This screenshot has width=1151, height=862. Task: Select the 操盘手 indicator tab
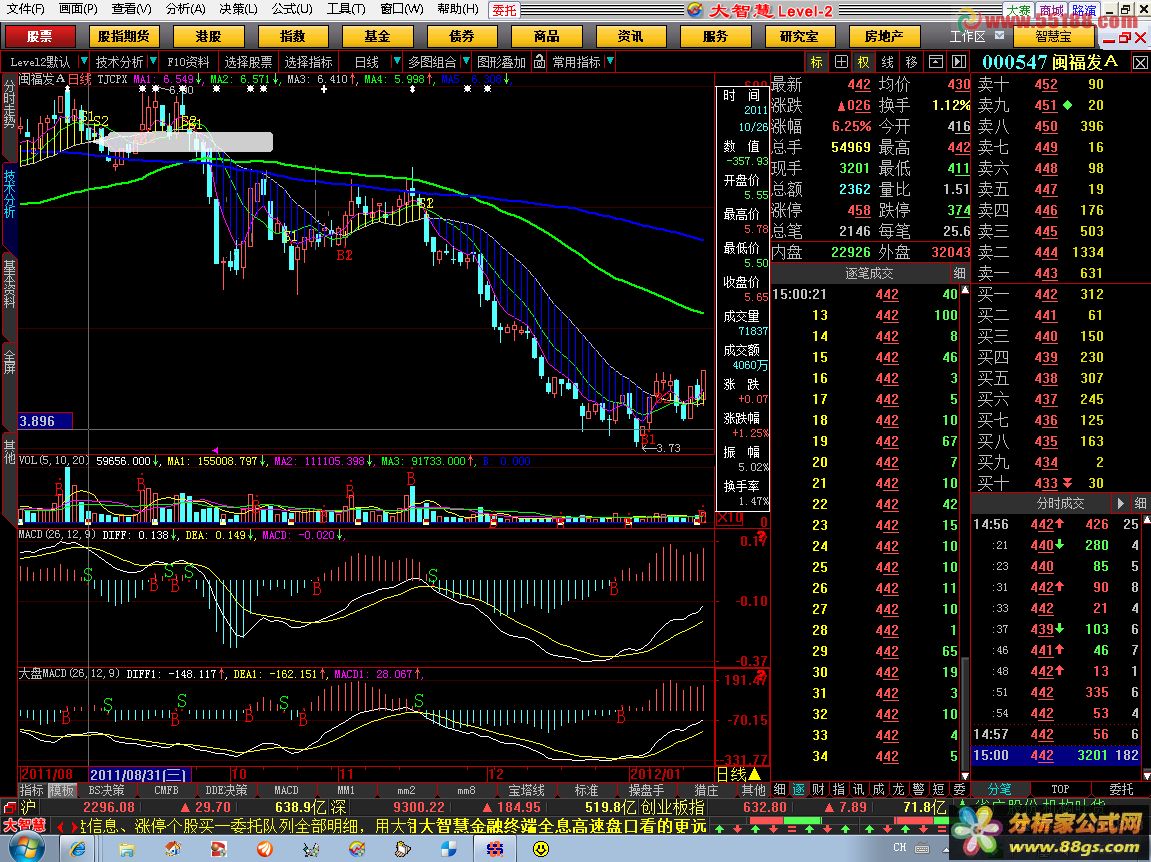[646, 790]
